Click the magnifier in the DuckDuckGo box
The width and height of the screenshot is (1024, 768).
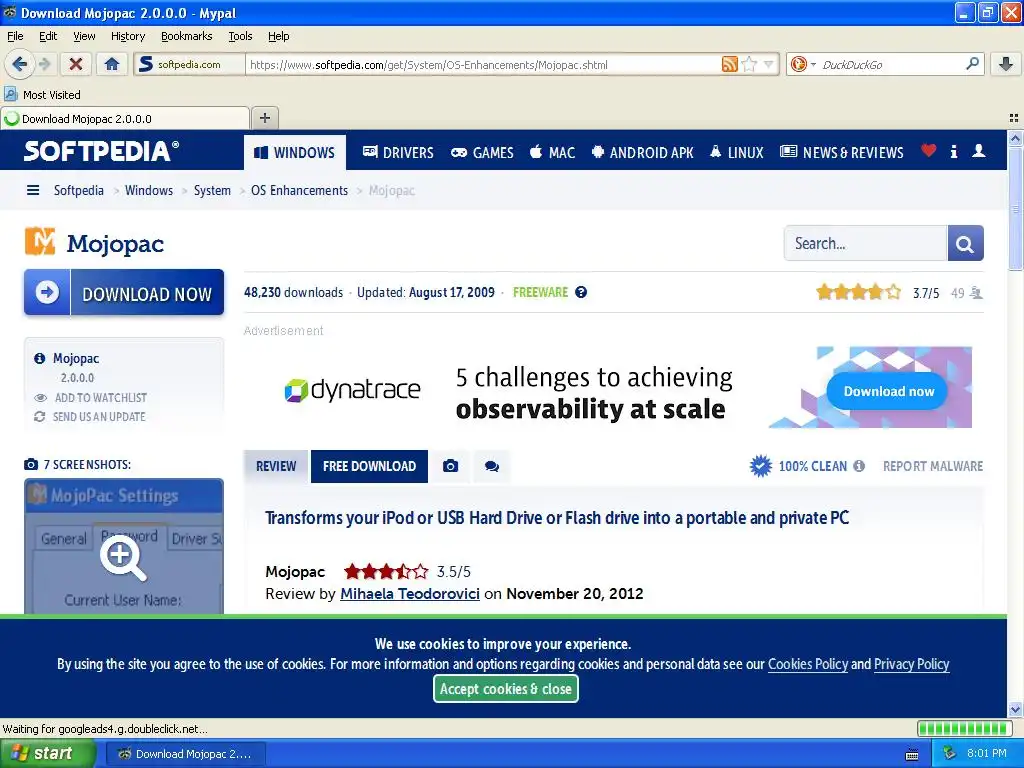tap(972, 64)
